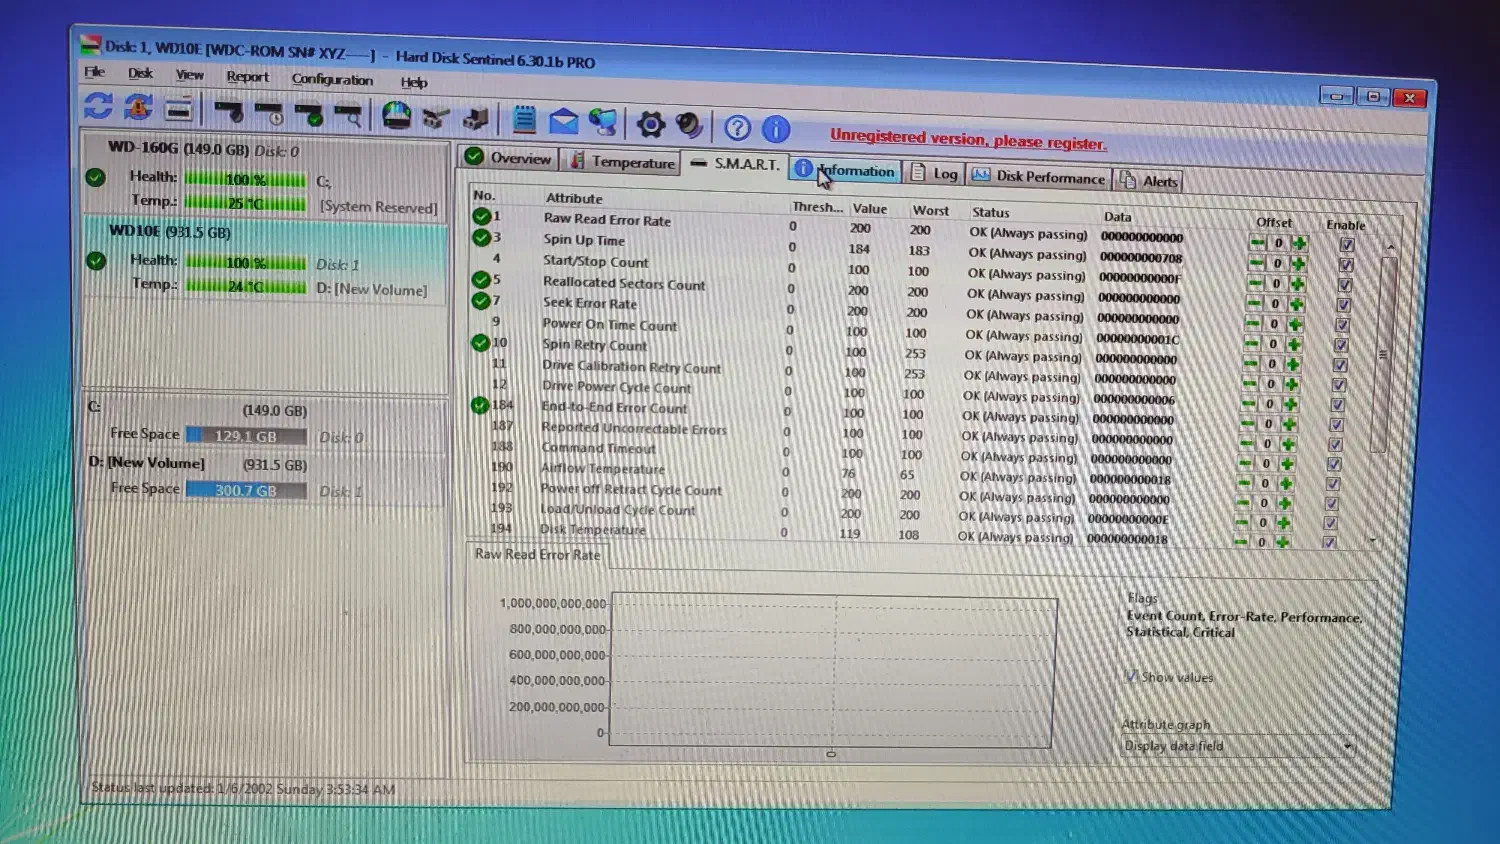
Task: Increase offset for Spin Up Time
Action: pyautogui.click(x=1298, y=264)
